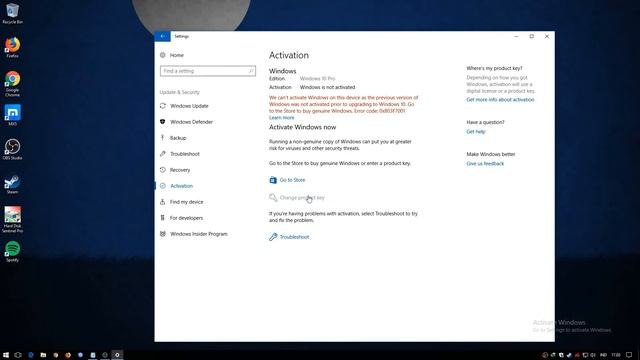Click the Windows Update refresh icon

162,106
